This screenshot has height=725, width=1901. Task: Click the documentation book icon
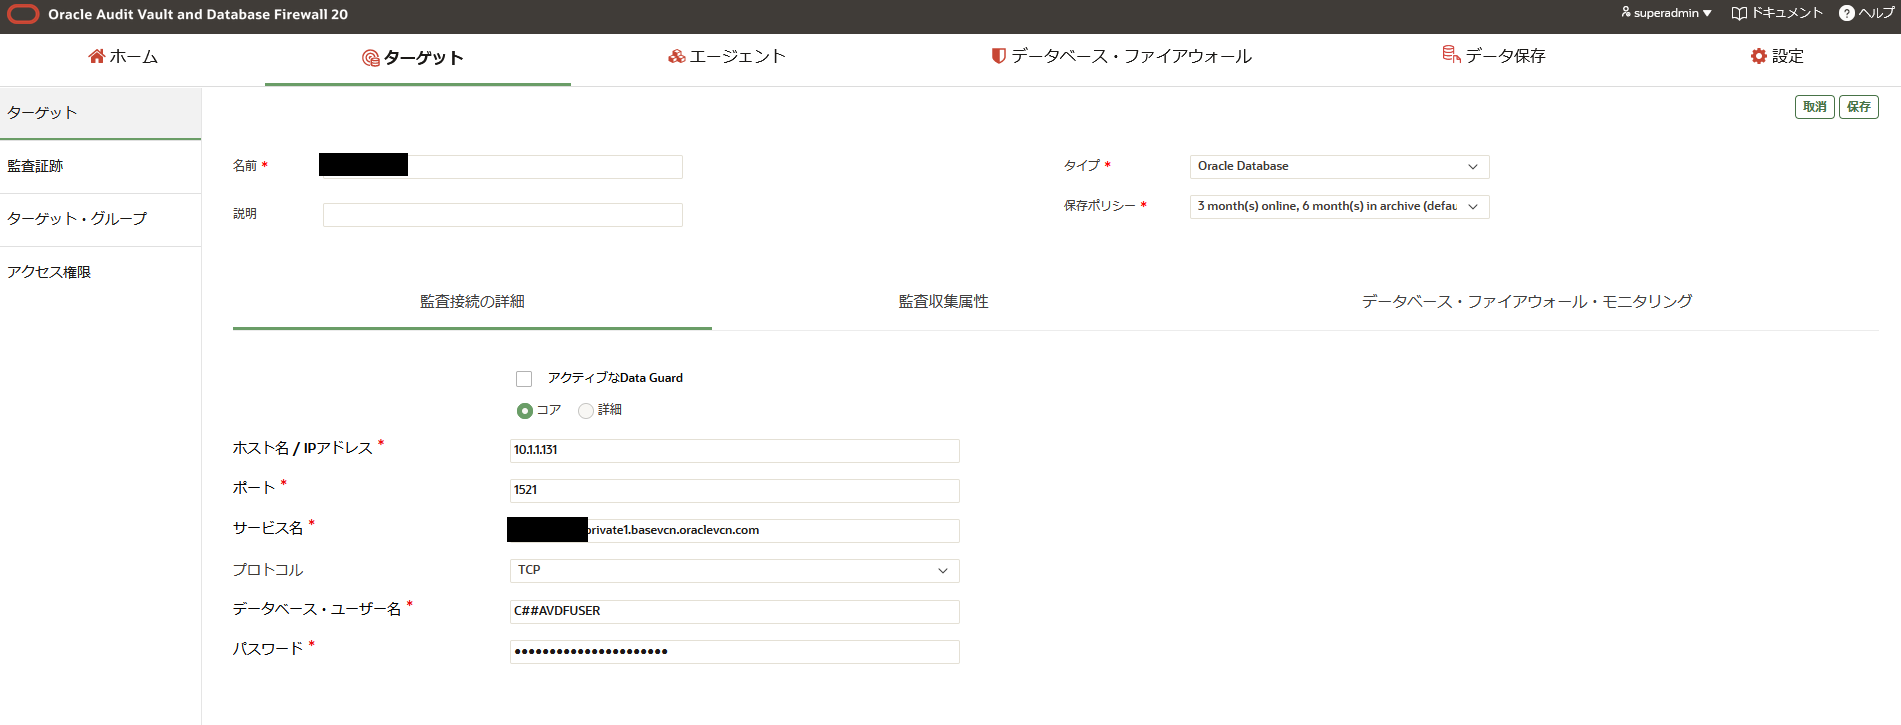tap(1739, 13)
